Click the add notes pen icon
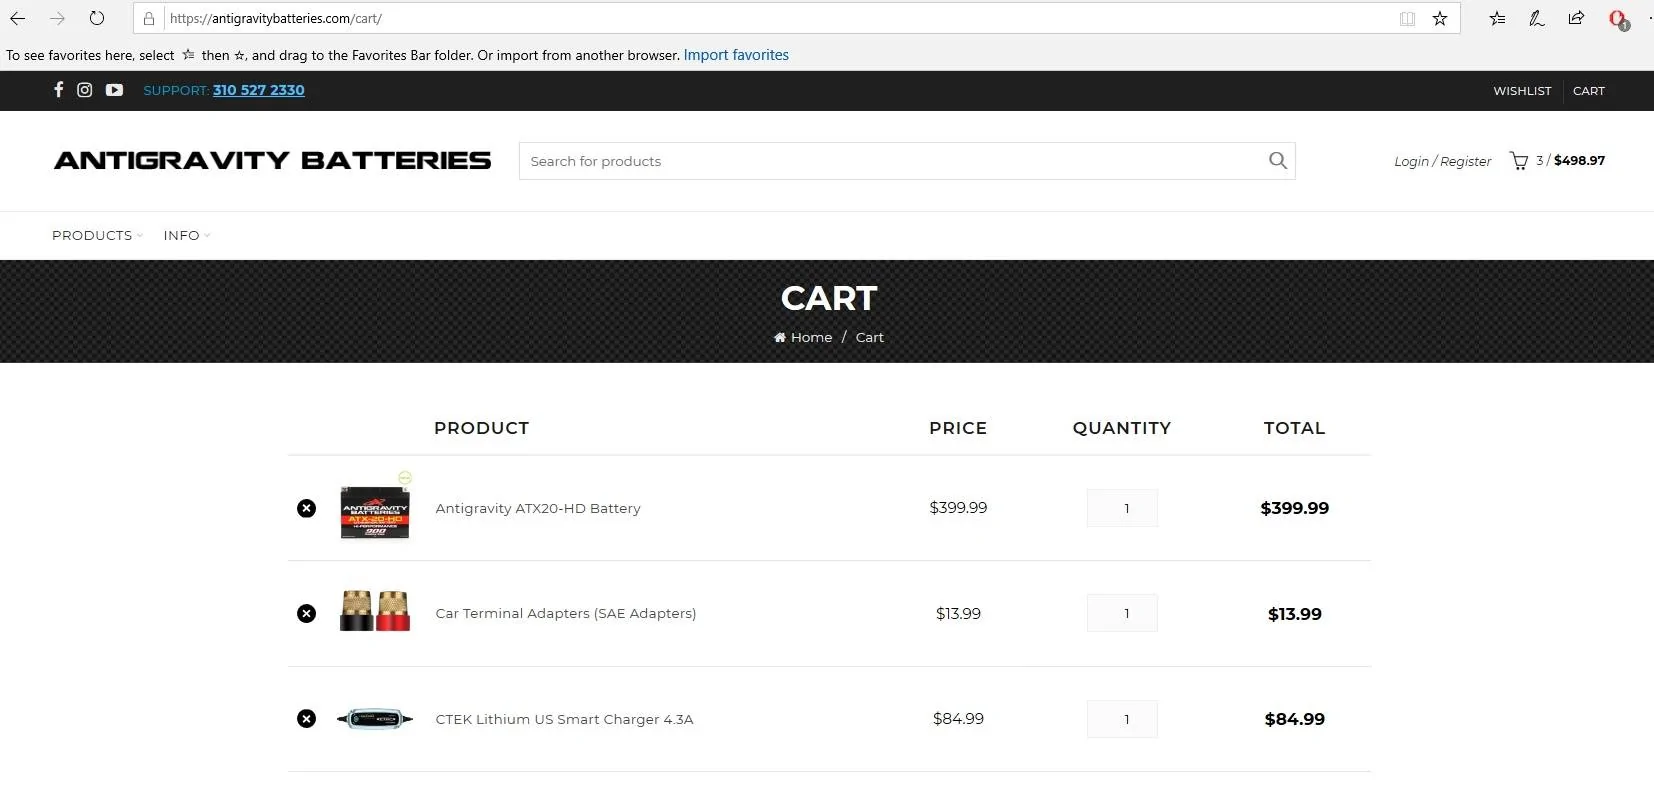This screenshot has height=786, width=1654. (x=1537, y=18)
